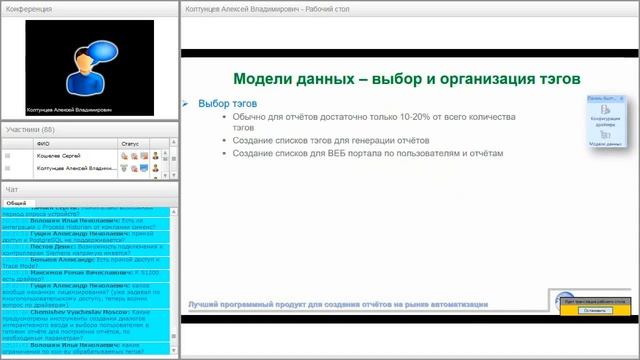Click the Статус column header
640x360 pixels.
(x=133, y=144)
